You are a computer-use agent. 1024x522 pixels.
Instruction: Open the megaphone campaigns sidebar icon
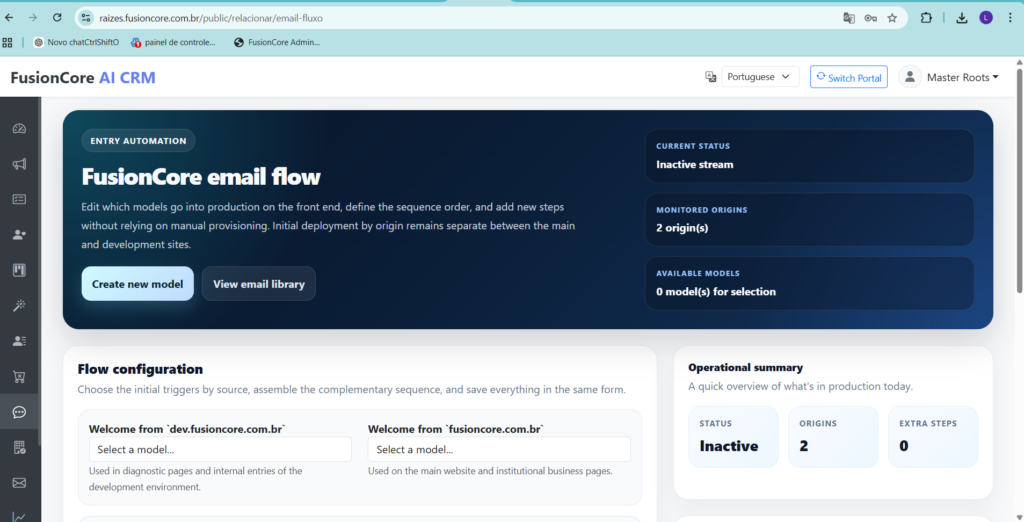[19, 163]
